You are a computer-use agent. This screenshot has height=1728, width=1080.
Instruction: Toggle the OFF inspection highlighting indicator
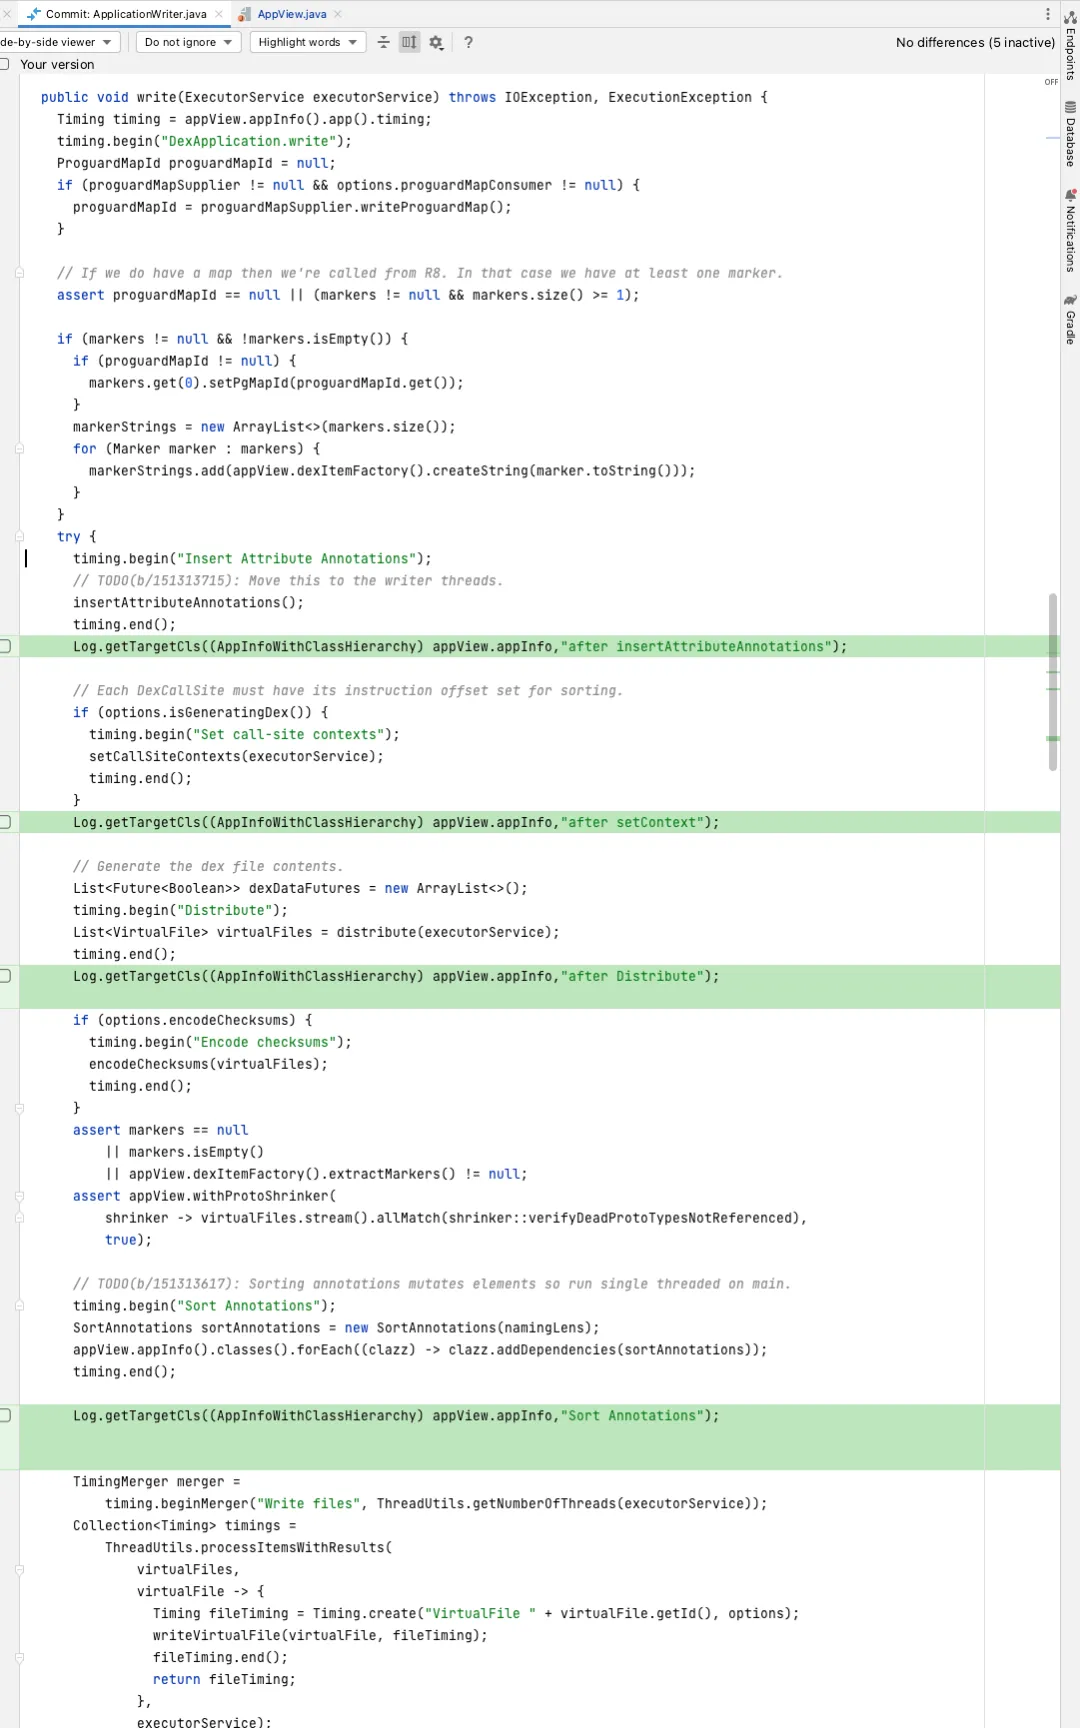(1051, 82)
